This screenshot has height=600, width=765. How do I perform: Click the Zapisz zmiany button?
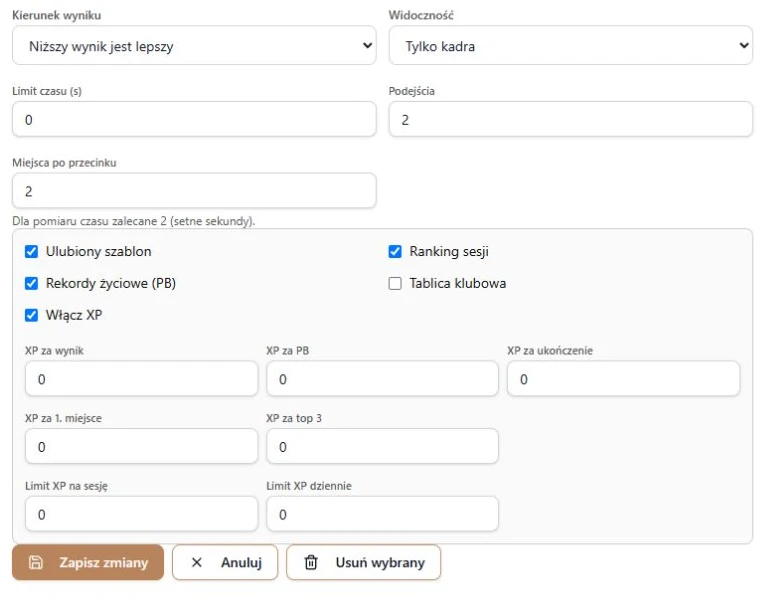(88, 562)
